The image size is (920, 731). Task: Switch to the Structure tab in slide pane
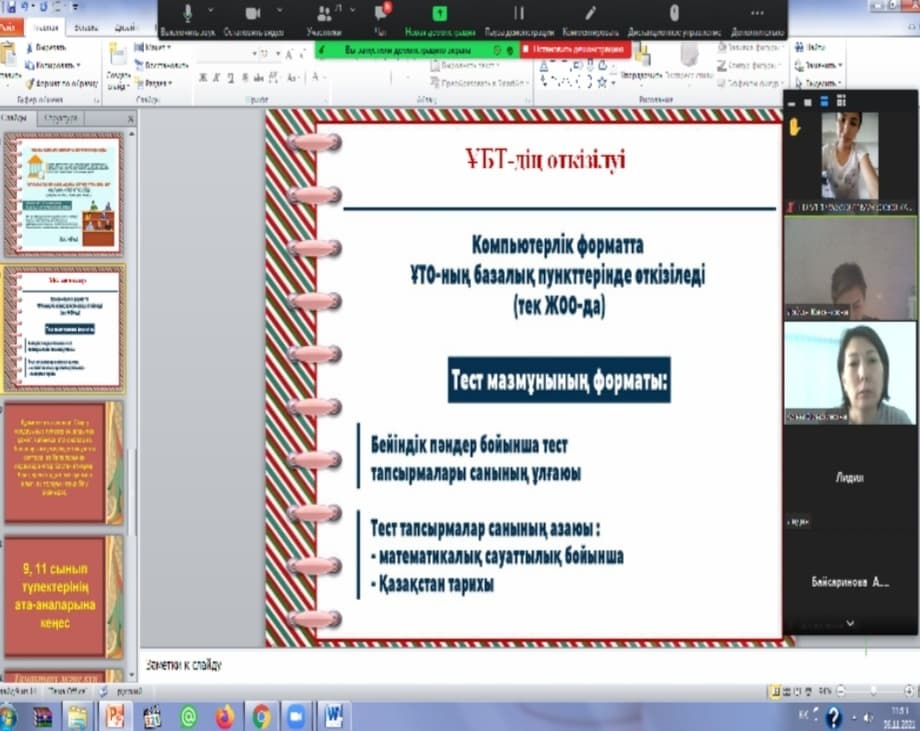pos(60,119)
